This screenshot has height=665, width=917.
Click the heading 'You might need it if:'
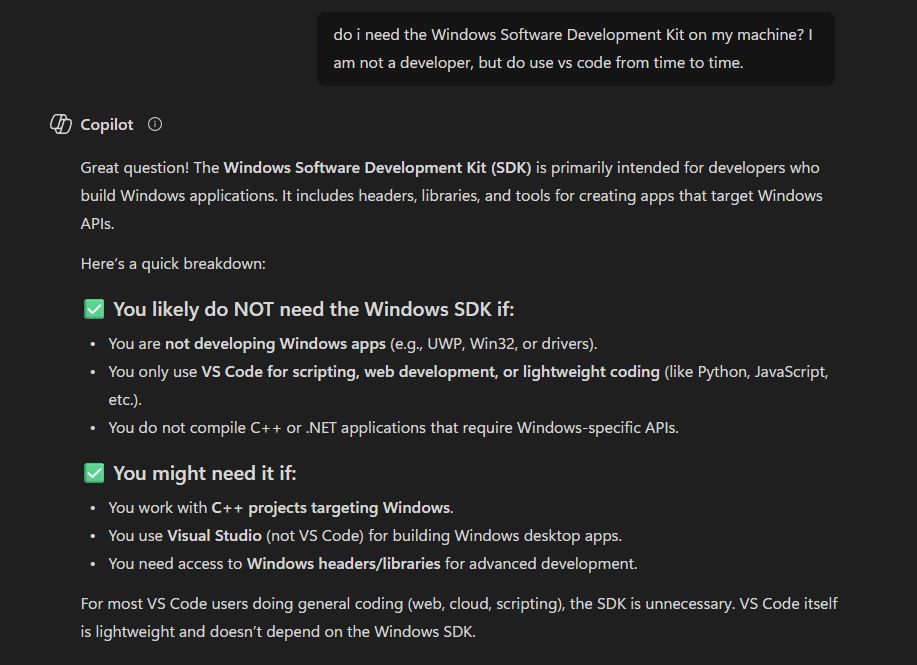204,473
